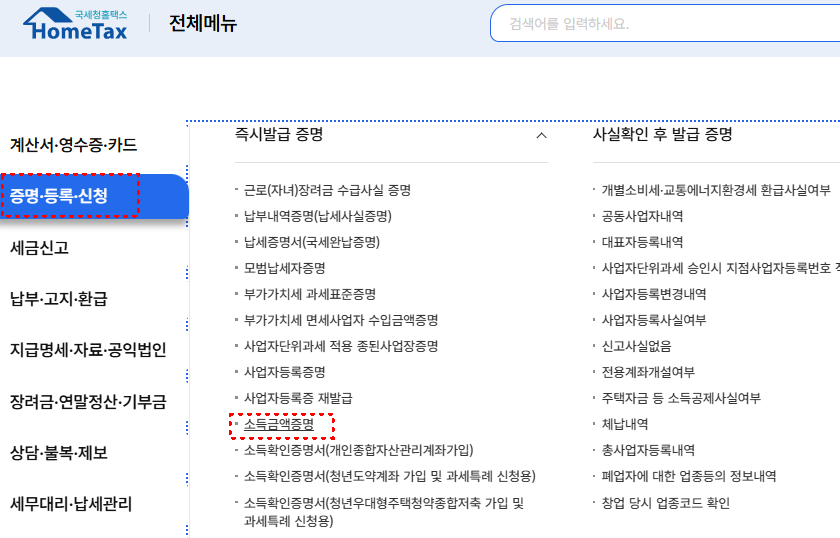The width and height of the screenshot is (840, 538).
Task: Open 폐업자에 대한 업종등의 정보내역 link
Action: [688, 476]
